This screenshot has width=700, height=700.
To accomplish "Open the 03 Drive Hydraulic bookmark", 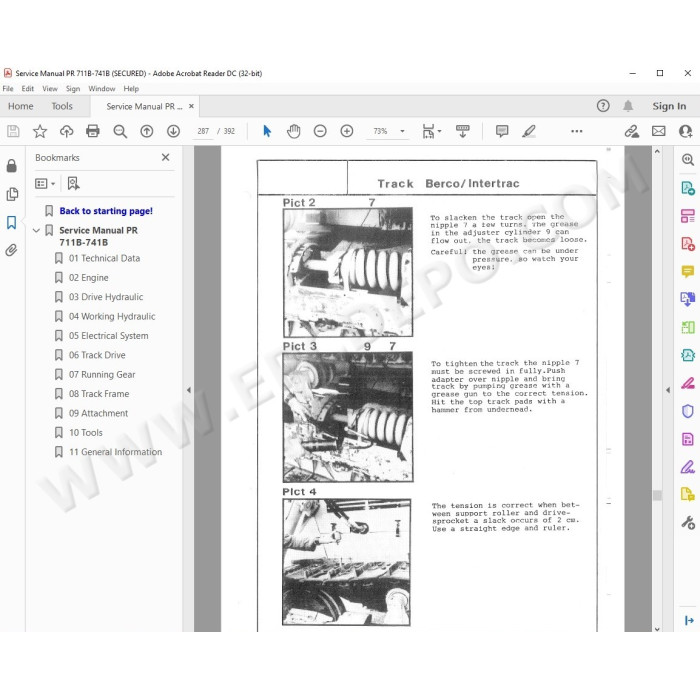I will click(x=106, y=297).
